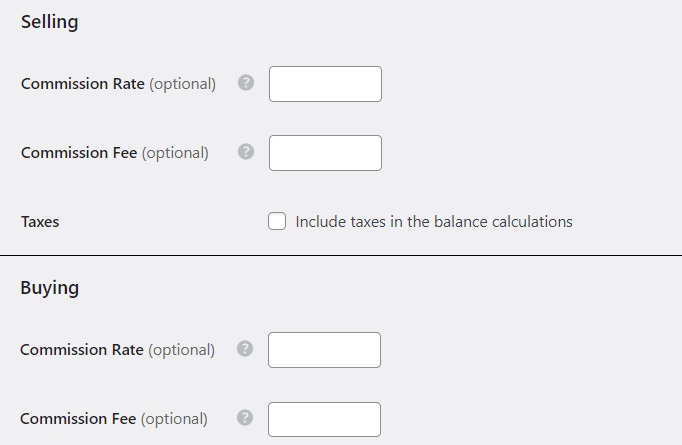
Task: Click into the Buying Commission Fee field
Action: click(x=324, y=419)
